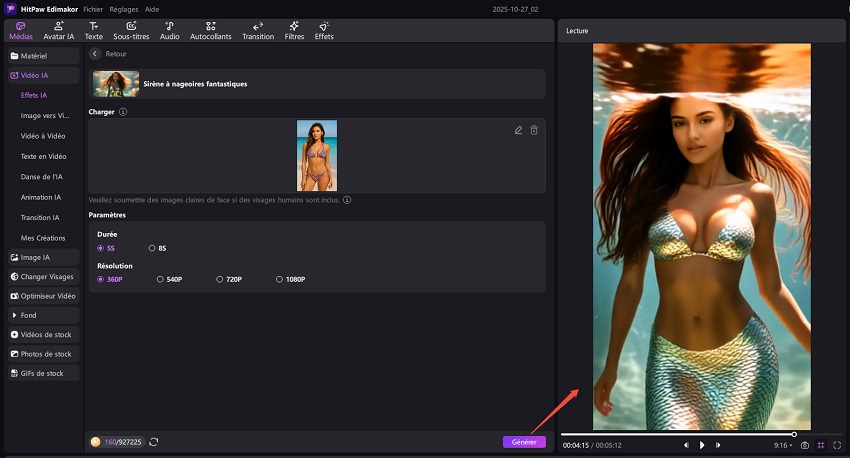The width and height of the screenshot is (850, 458).
Task: Enter fullscreen preview mode
Action: click(837, 445)
